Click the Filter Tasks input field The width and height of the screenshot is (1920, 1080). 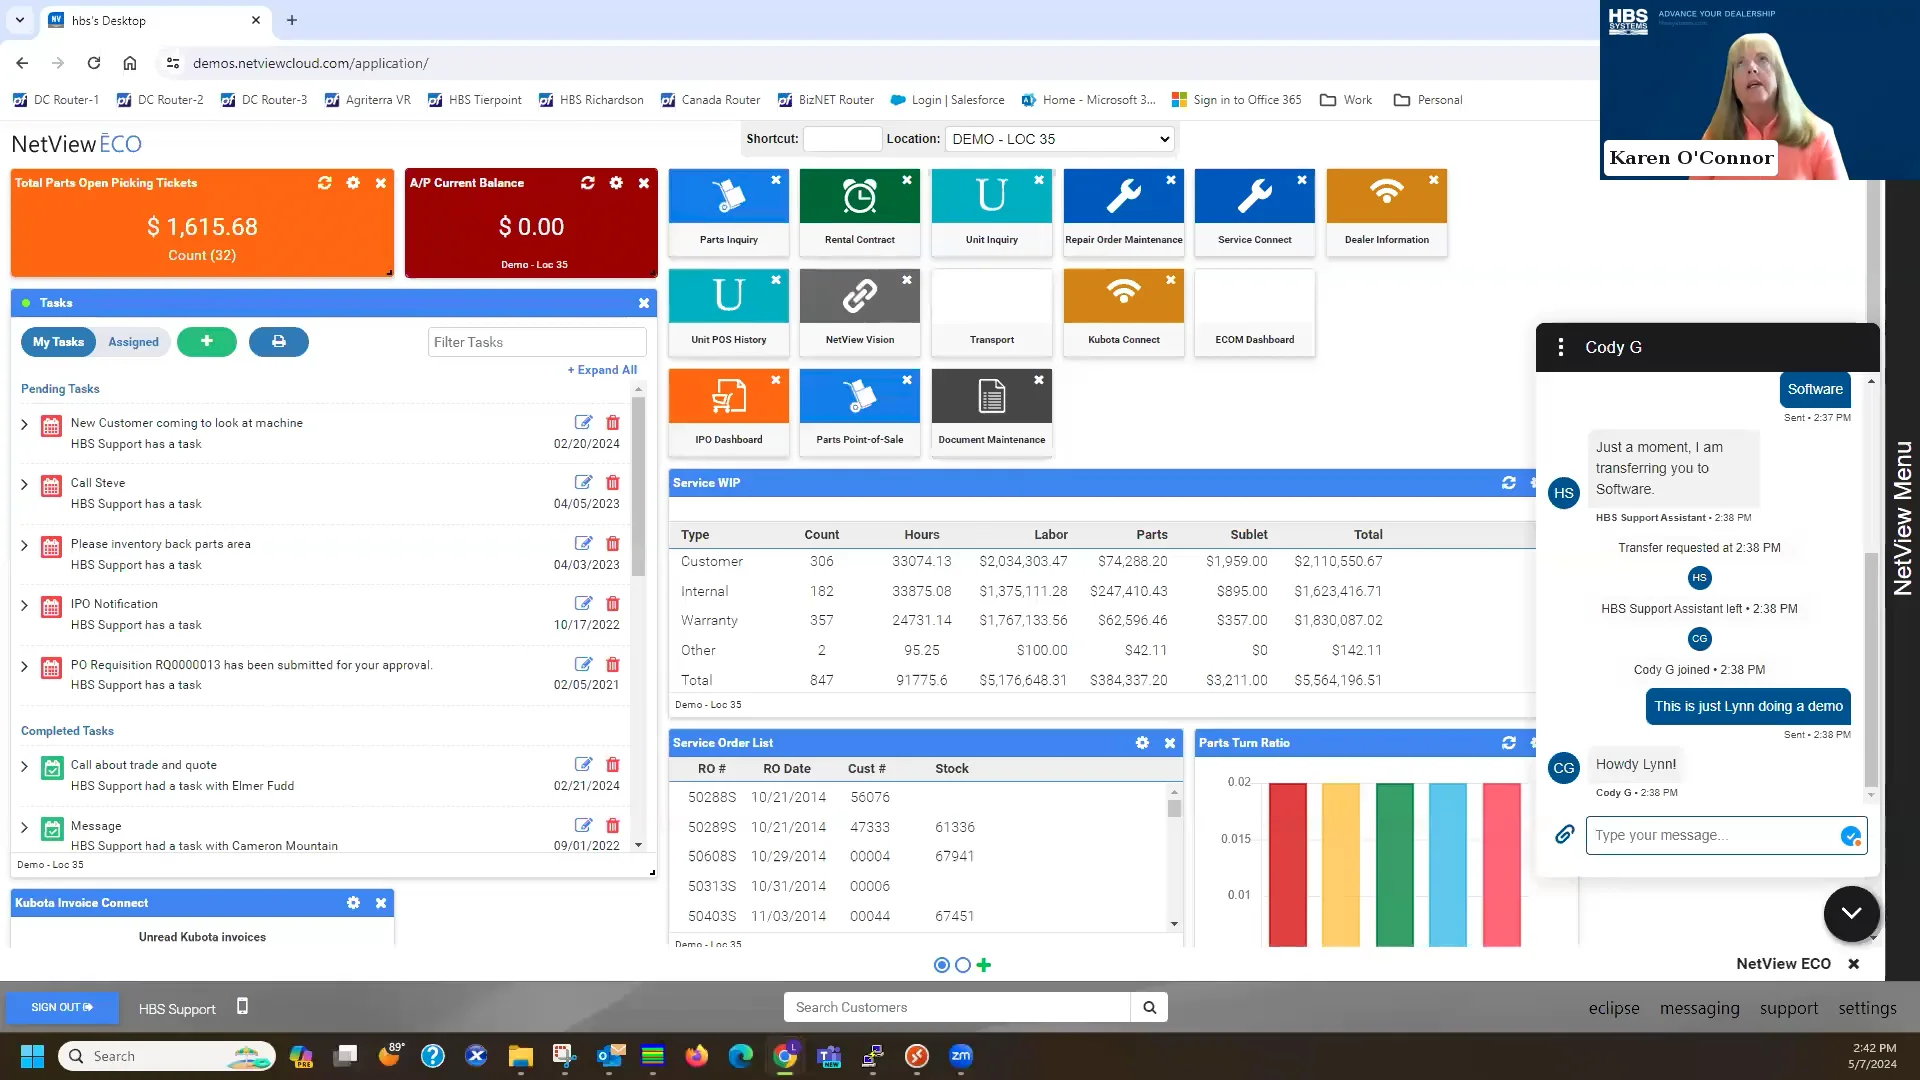tap(537, 342)
